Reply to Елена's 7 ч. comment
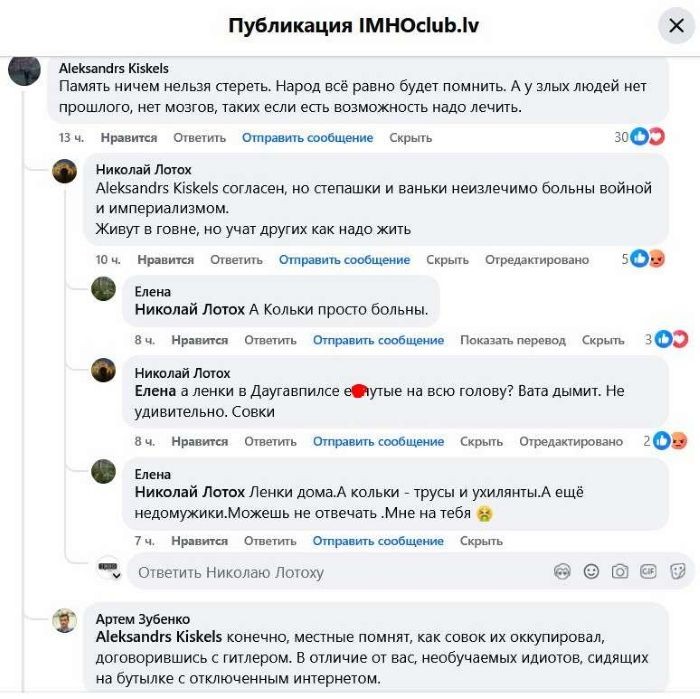Viewport: 700px width, 699px height. click(x=270, y=541)
